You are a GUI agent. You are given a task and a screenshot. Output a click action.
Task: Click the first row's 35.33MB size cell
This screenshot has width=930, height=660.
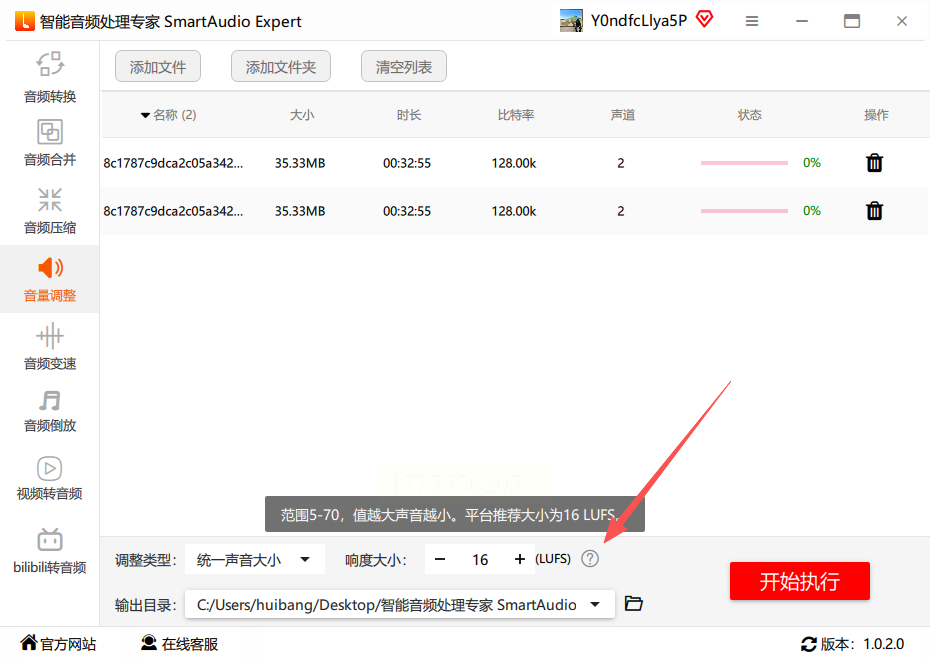[x=300, y=163]
